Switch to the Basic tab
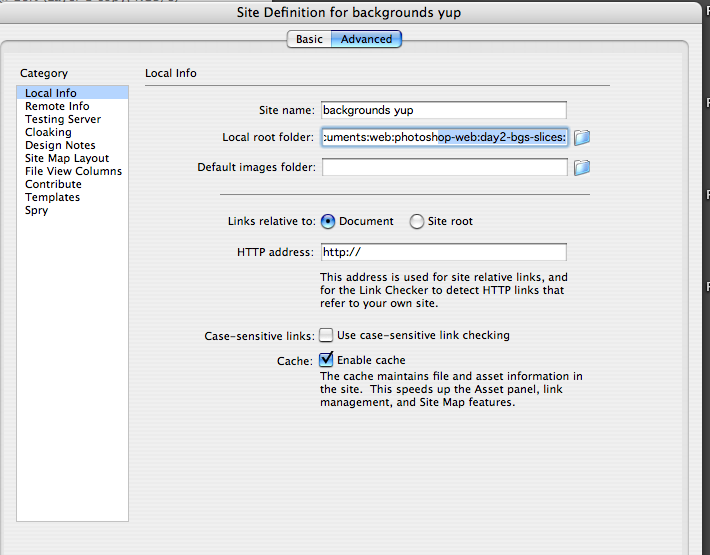The height and width of the screenshot is (555, 710). 309,39
